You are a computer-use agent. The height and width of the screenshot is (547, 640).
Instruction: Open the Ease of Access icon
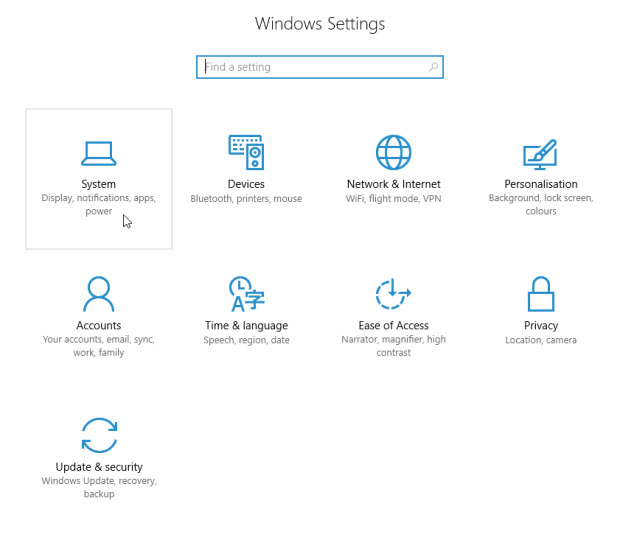[393, 294]
